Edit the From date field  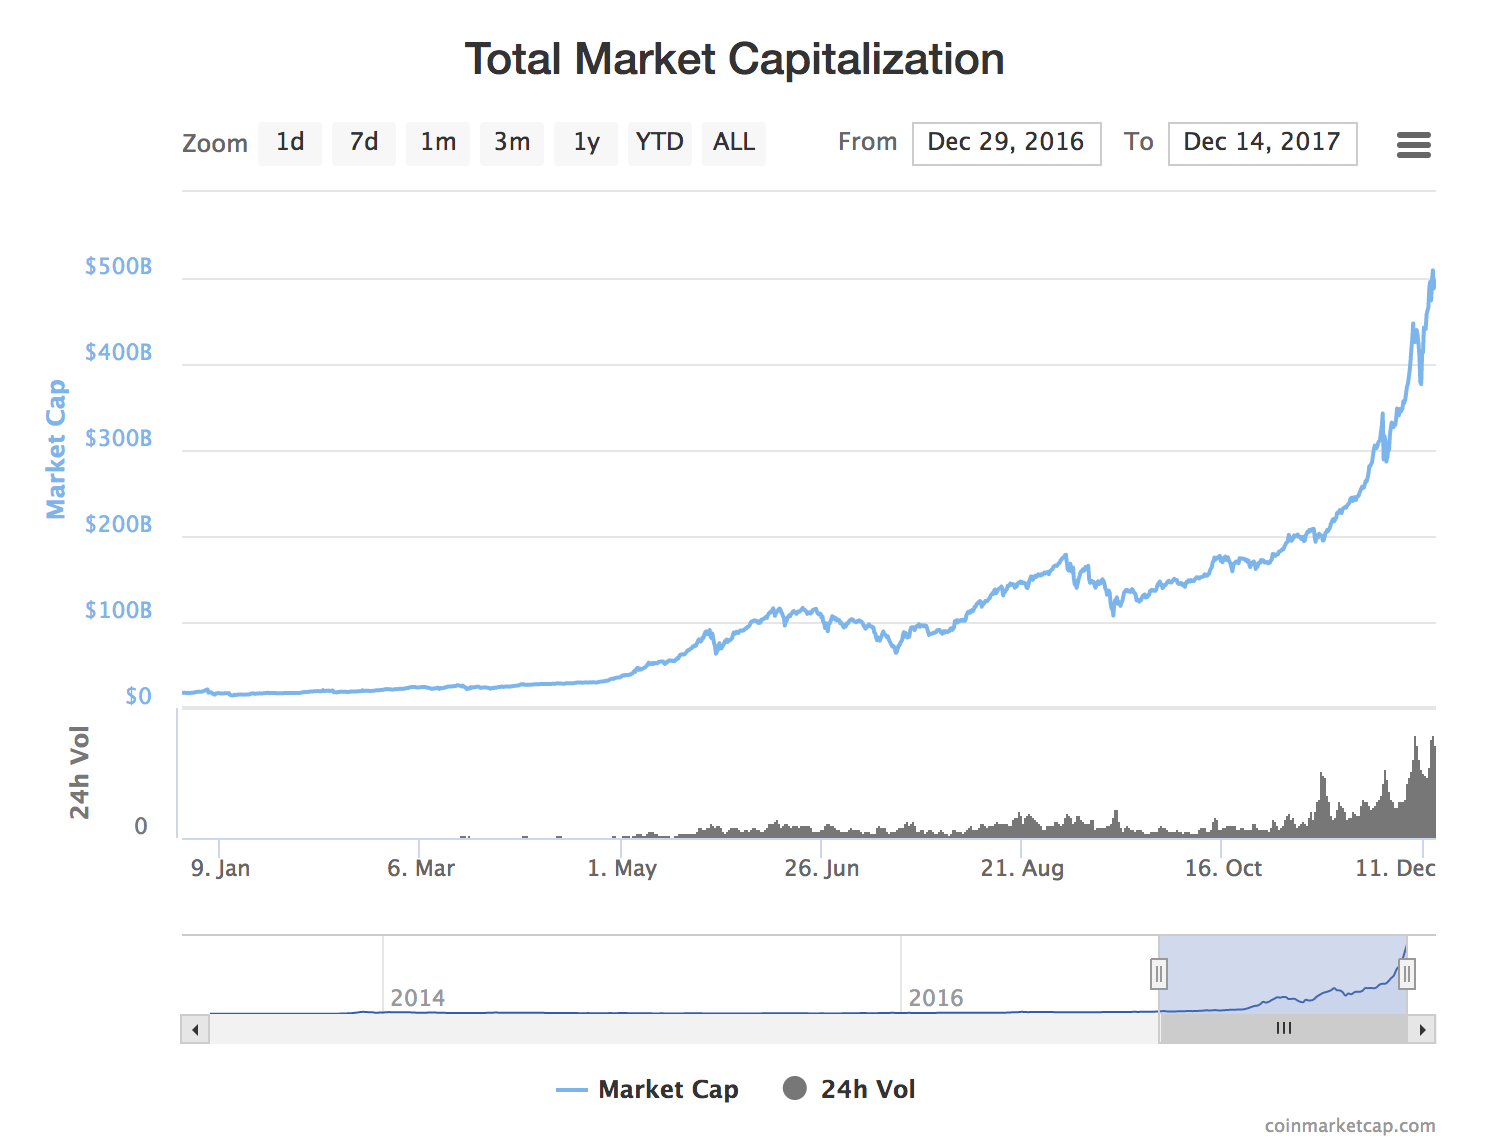pos(1006,143)
